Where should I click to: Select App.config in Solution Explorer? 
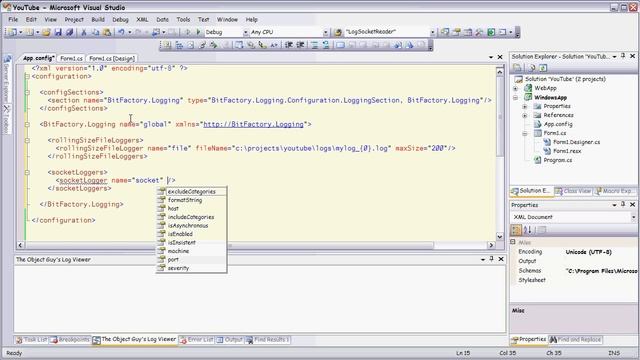(558, 124)
